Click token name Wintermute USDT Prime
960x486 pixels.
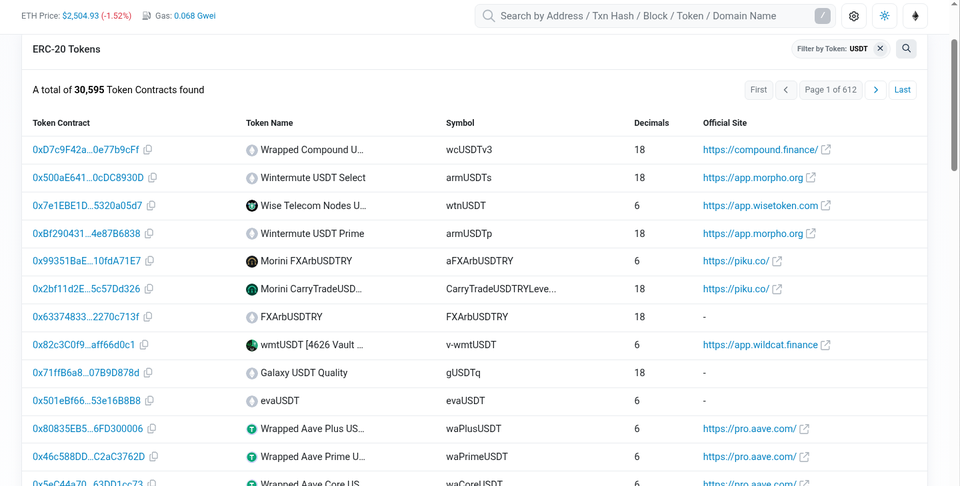click(x=312, y=234)
